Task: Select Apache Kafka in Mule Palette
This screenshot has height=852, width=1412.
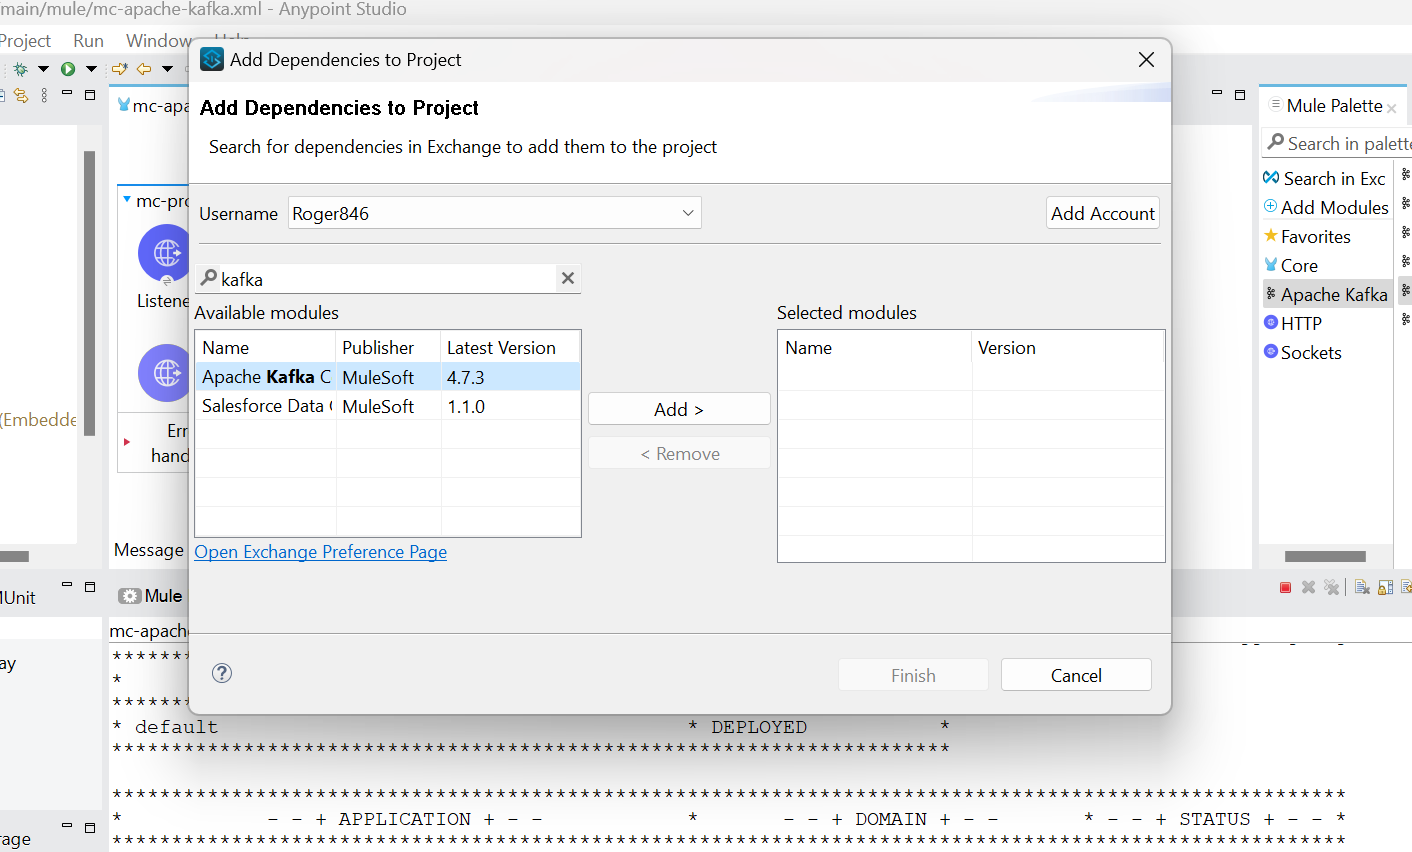Action: pyautogui.click(x=1333, y=294)
